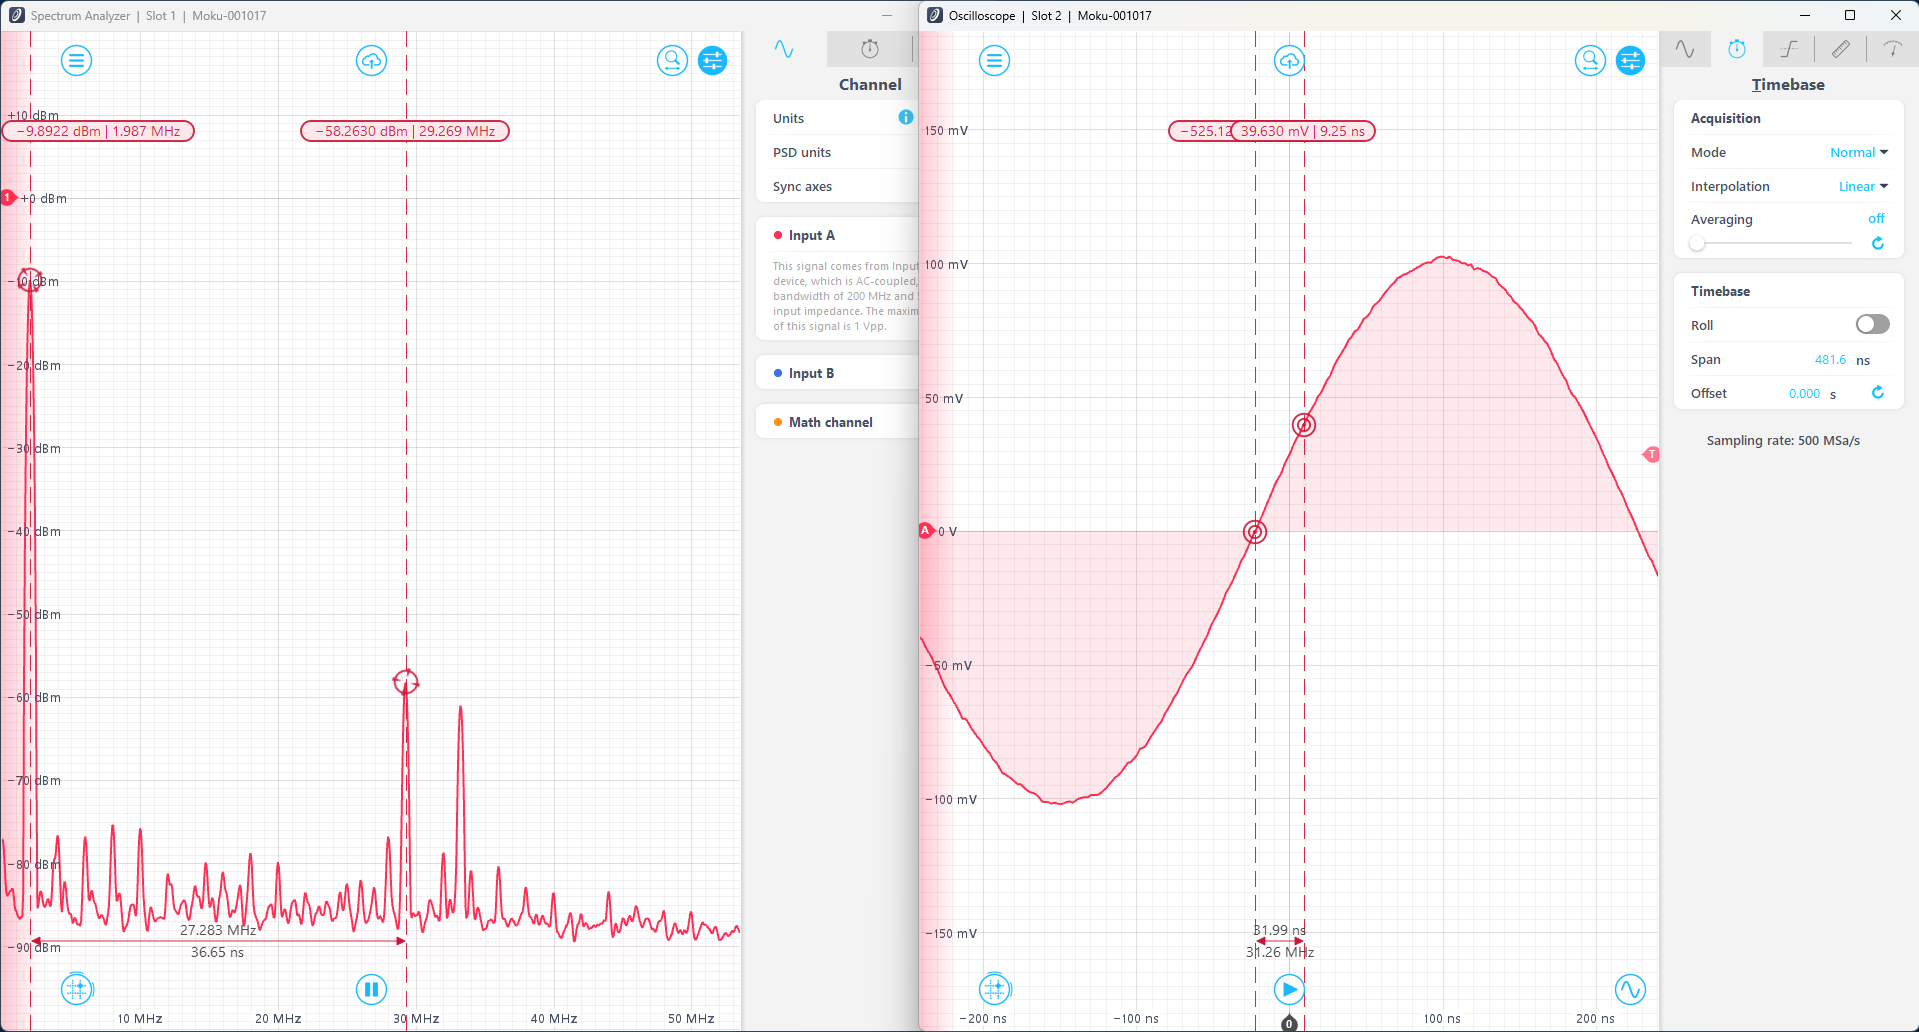
Task: Enable the Input B channel indicator
Action: pos(779,373)
